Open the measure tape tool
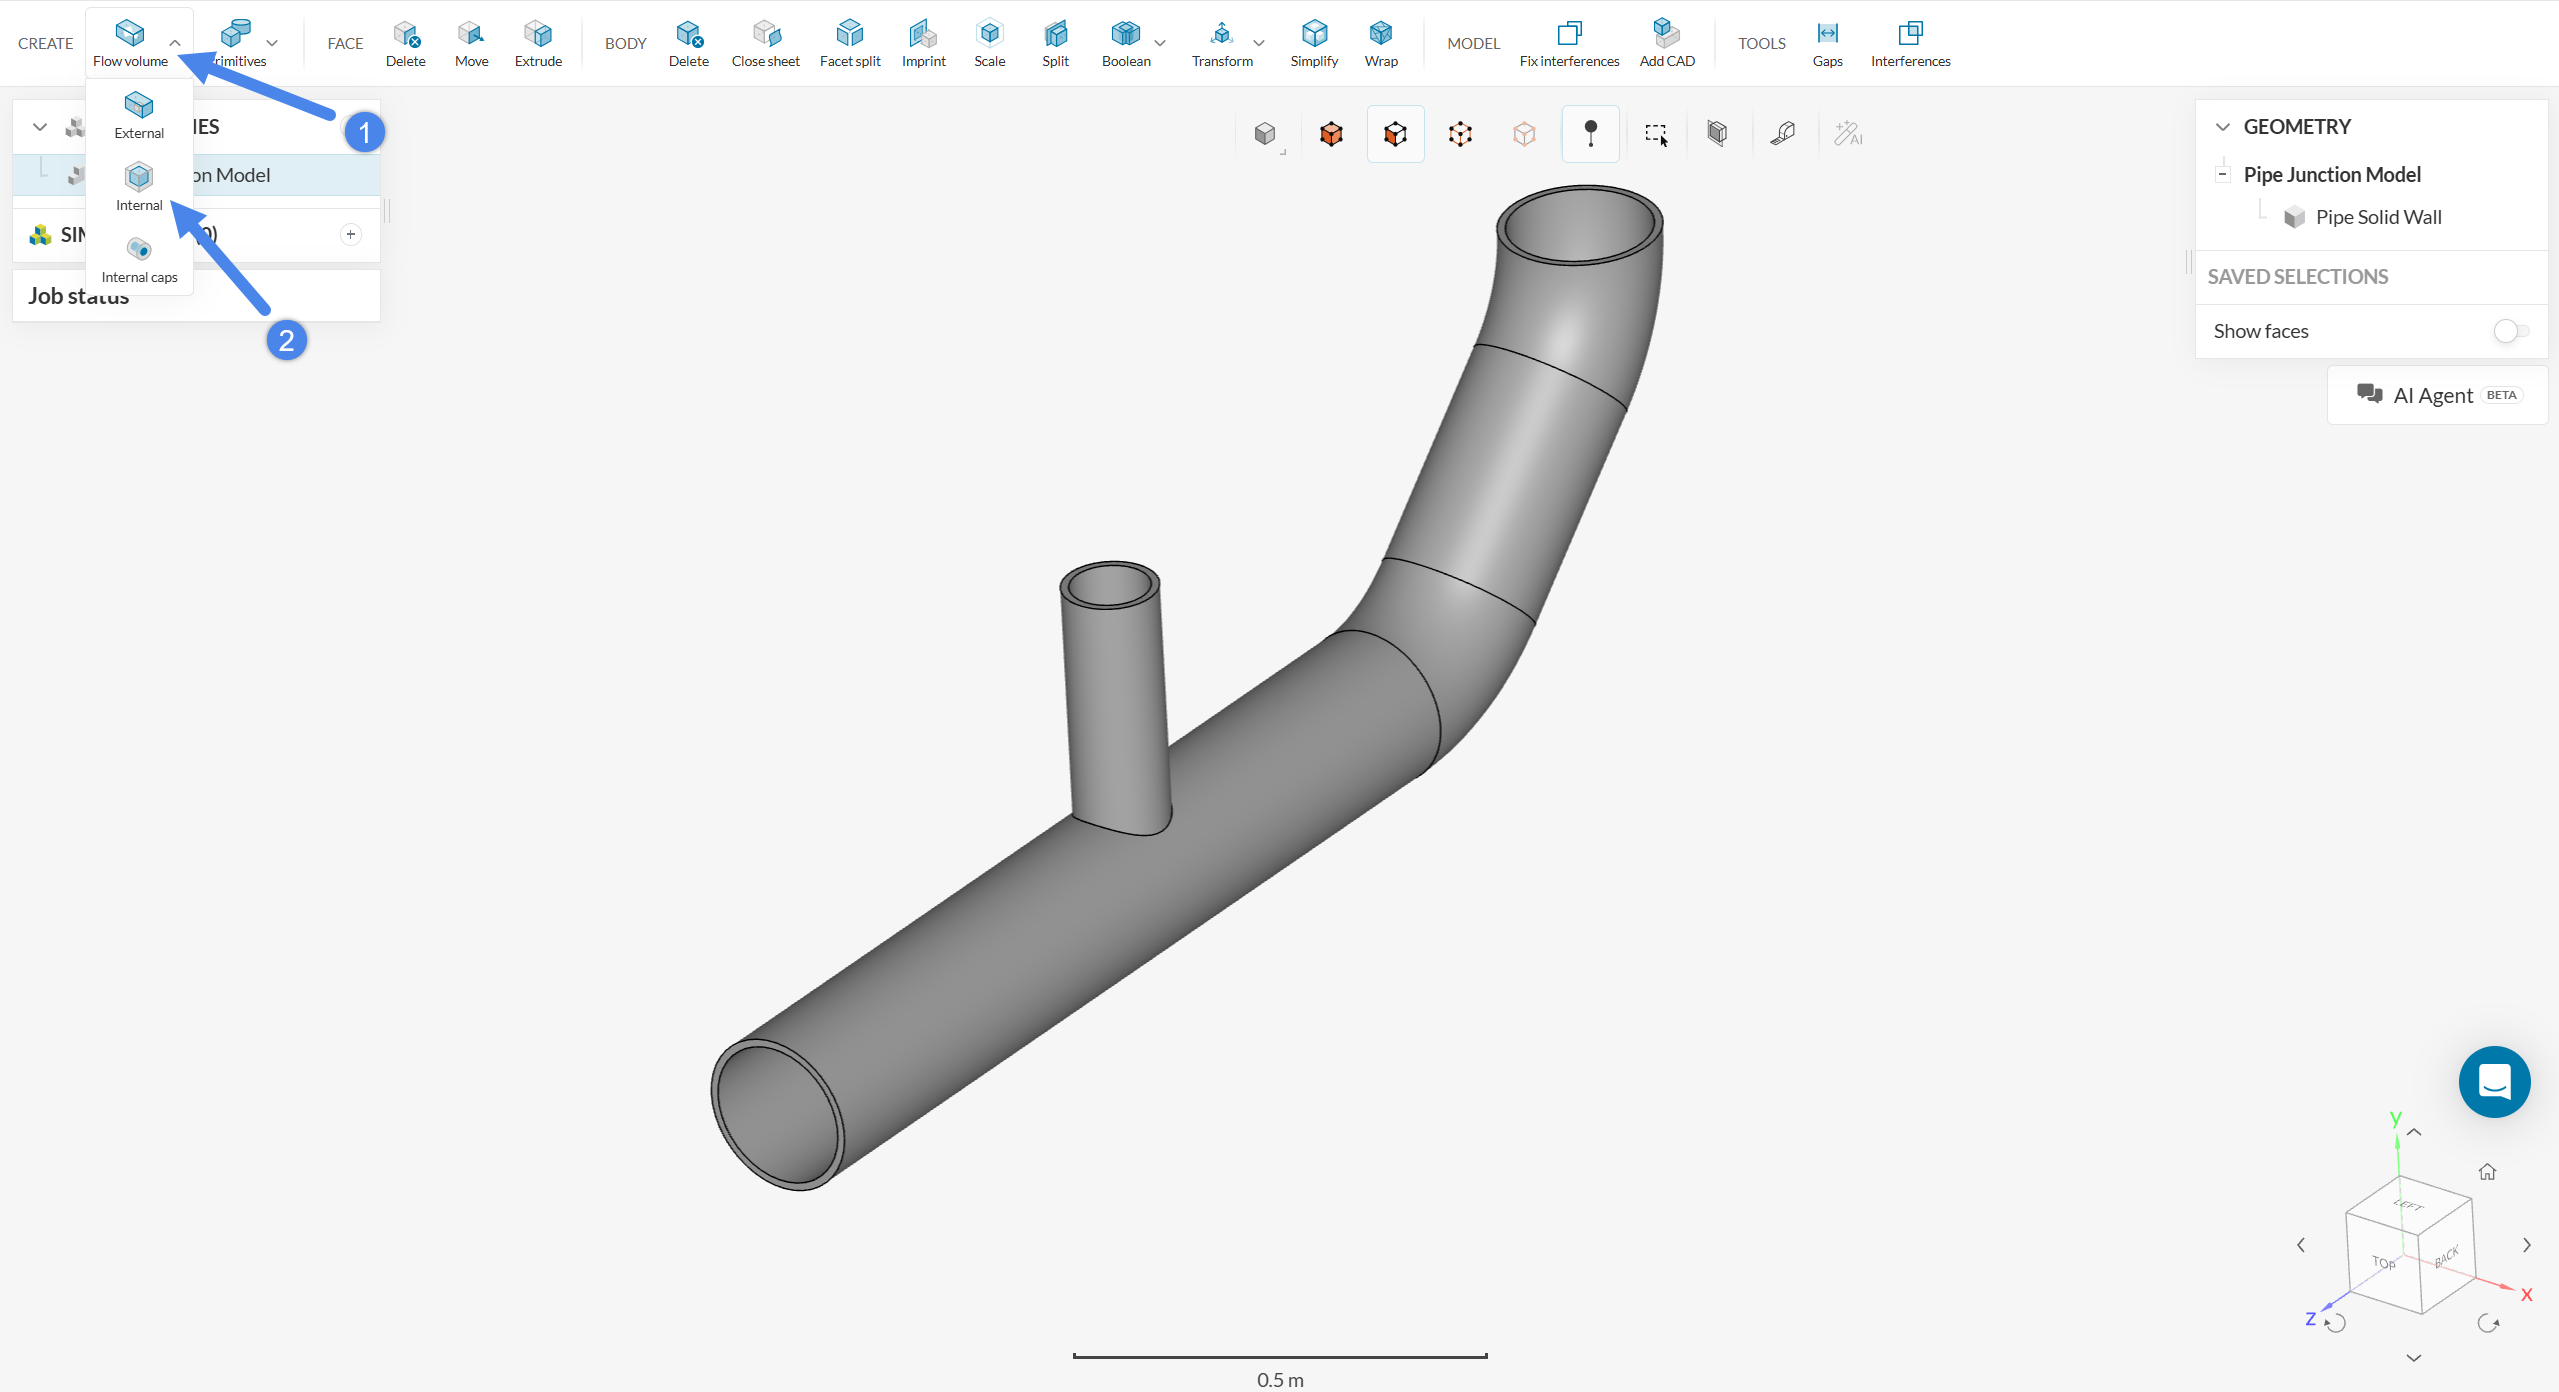 pos(1783,134)
